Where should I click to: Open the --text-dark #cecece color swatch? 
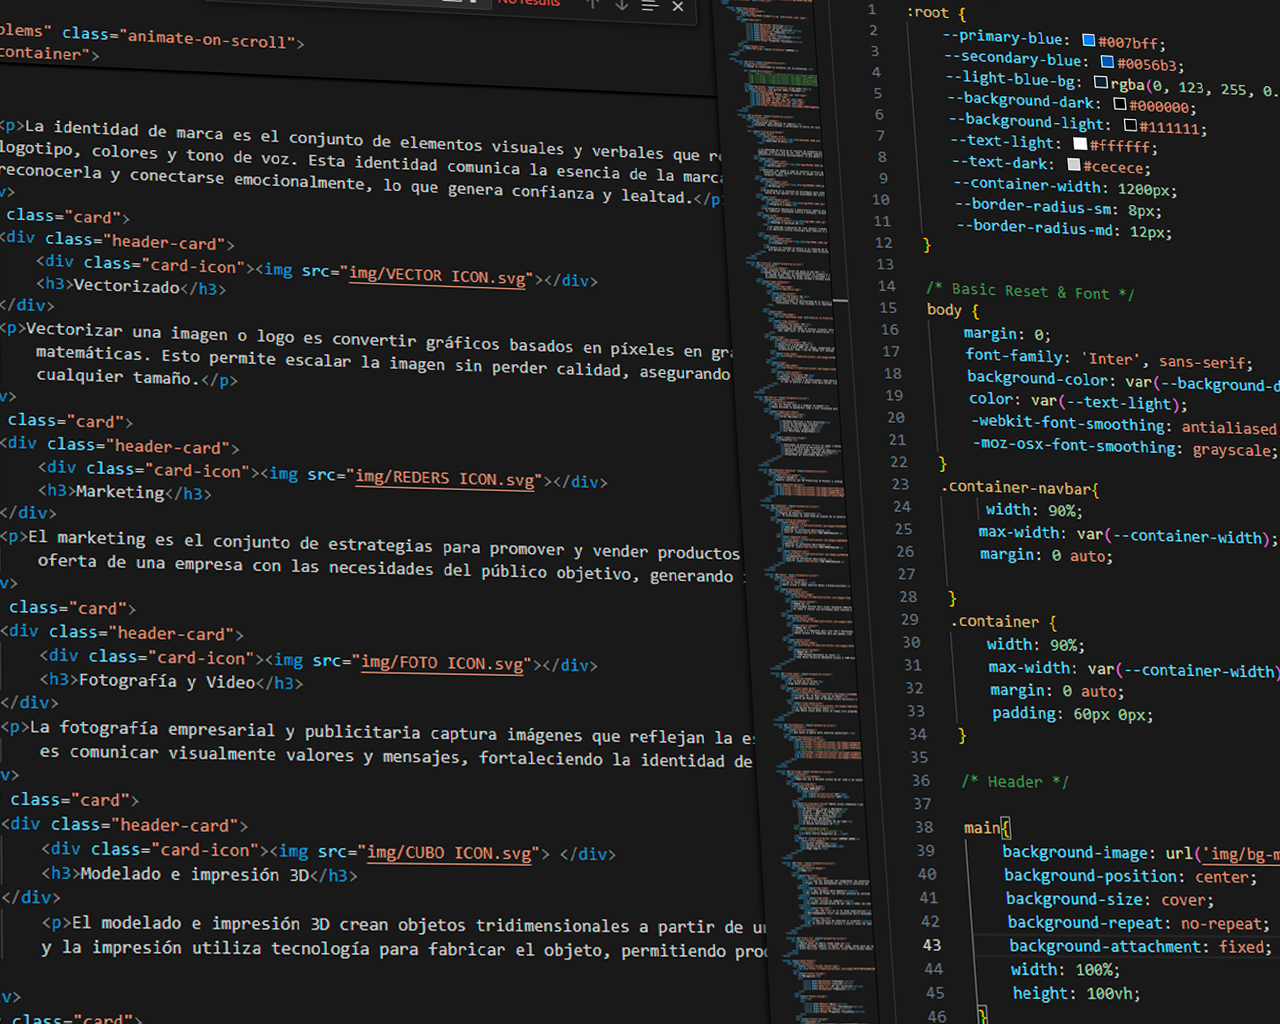point(1074,164)
